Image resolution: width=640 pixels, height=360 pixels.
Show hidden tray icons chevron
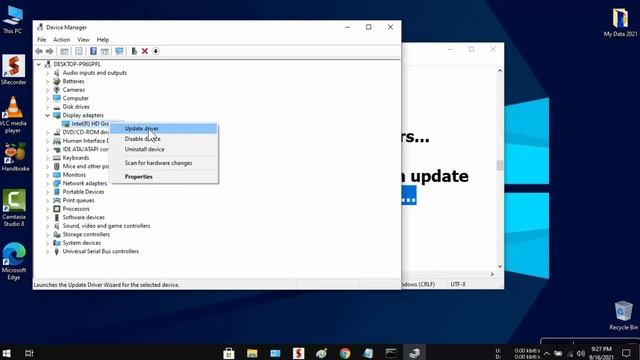(x=547, y=353)
